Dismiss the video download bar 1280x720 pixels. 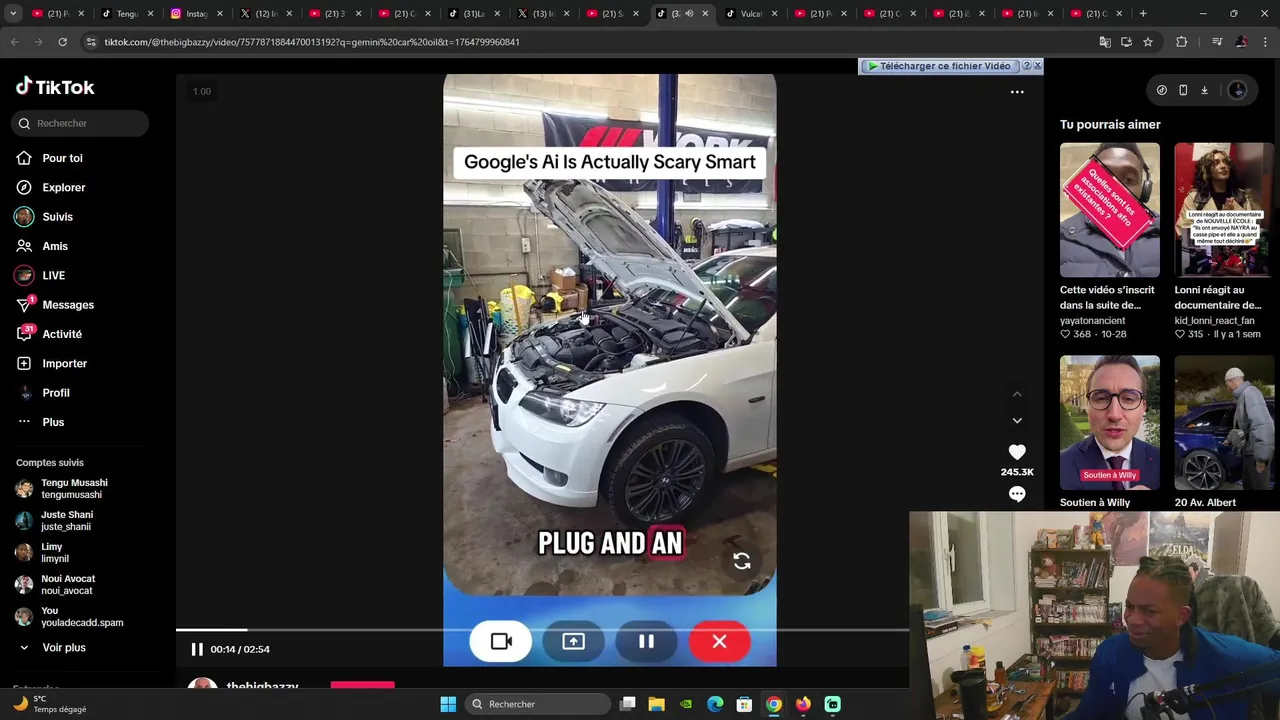1037,66
